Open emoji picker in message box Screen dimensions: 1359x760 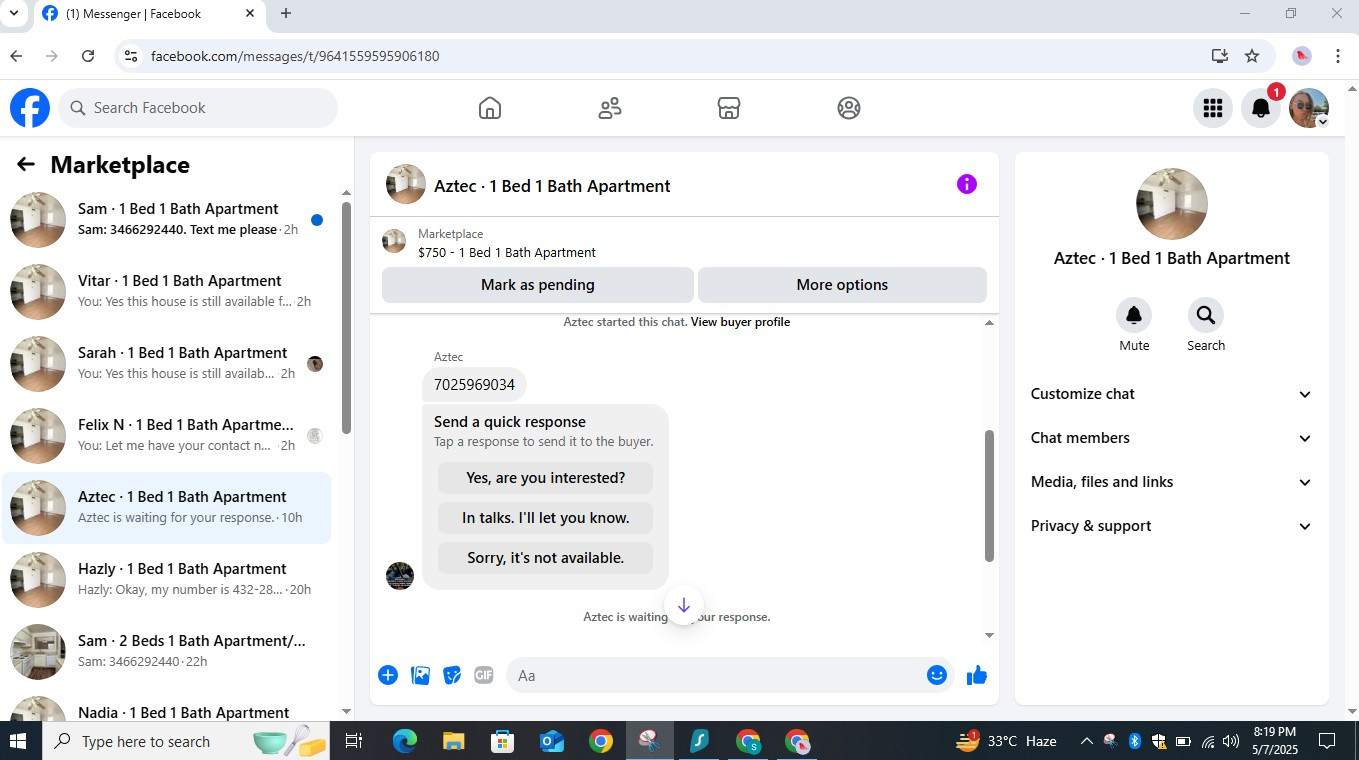tap(937, 675)
